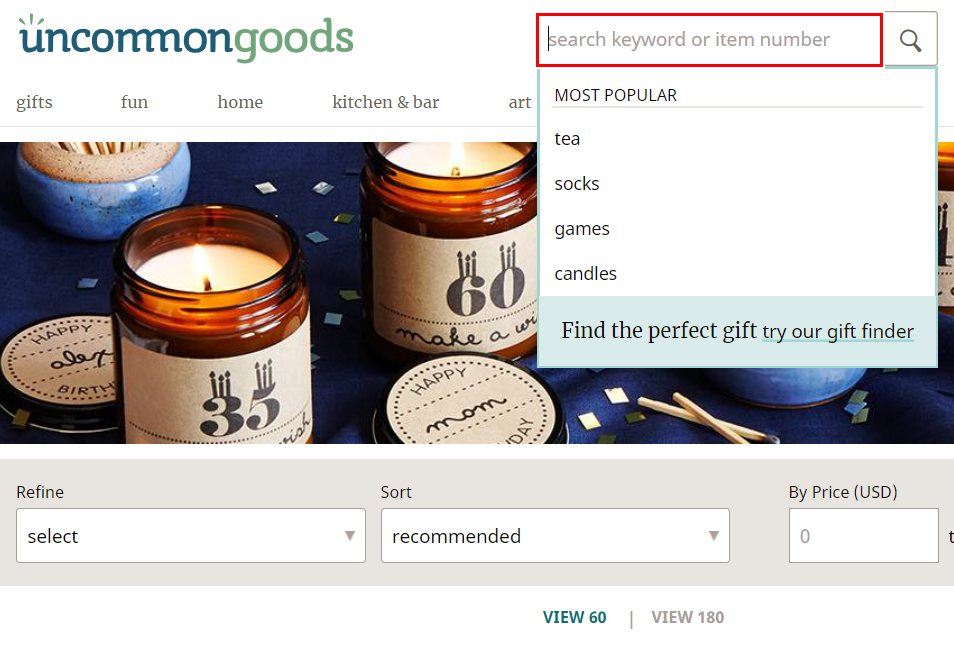Click the minimum price input field

[864, 536]
